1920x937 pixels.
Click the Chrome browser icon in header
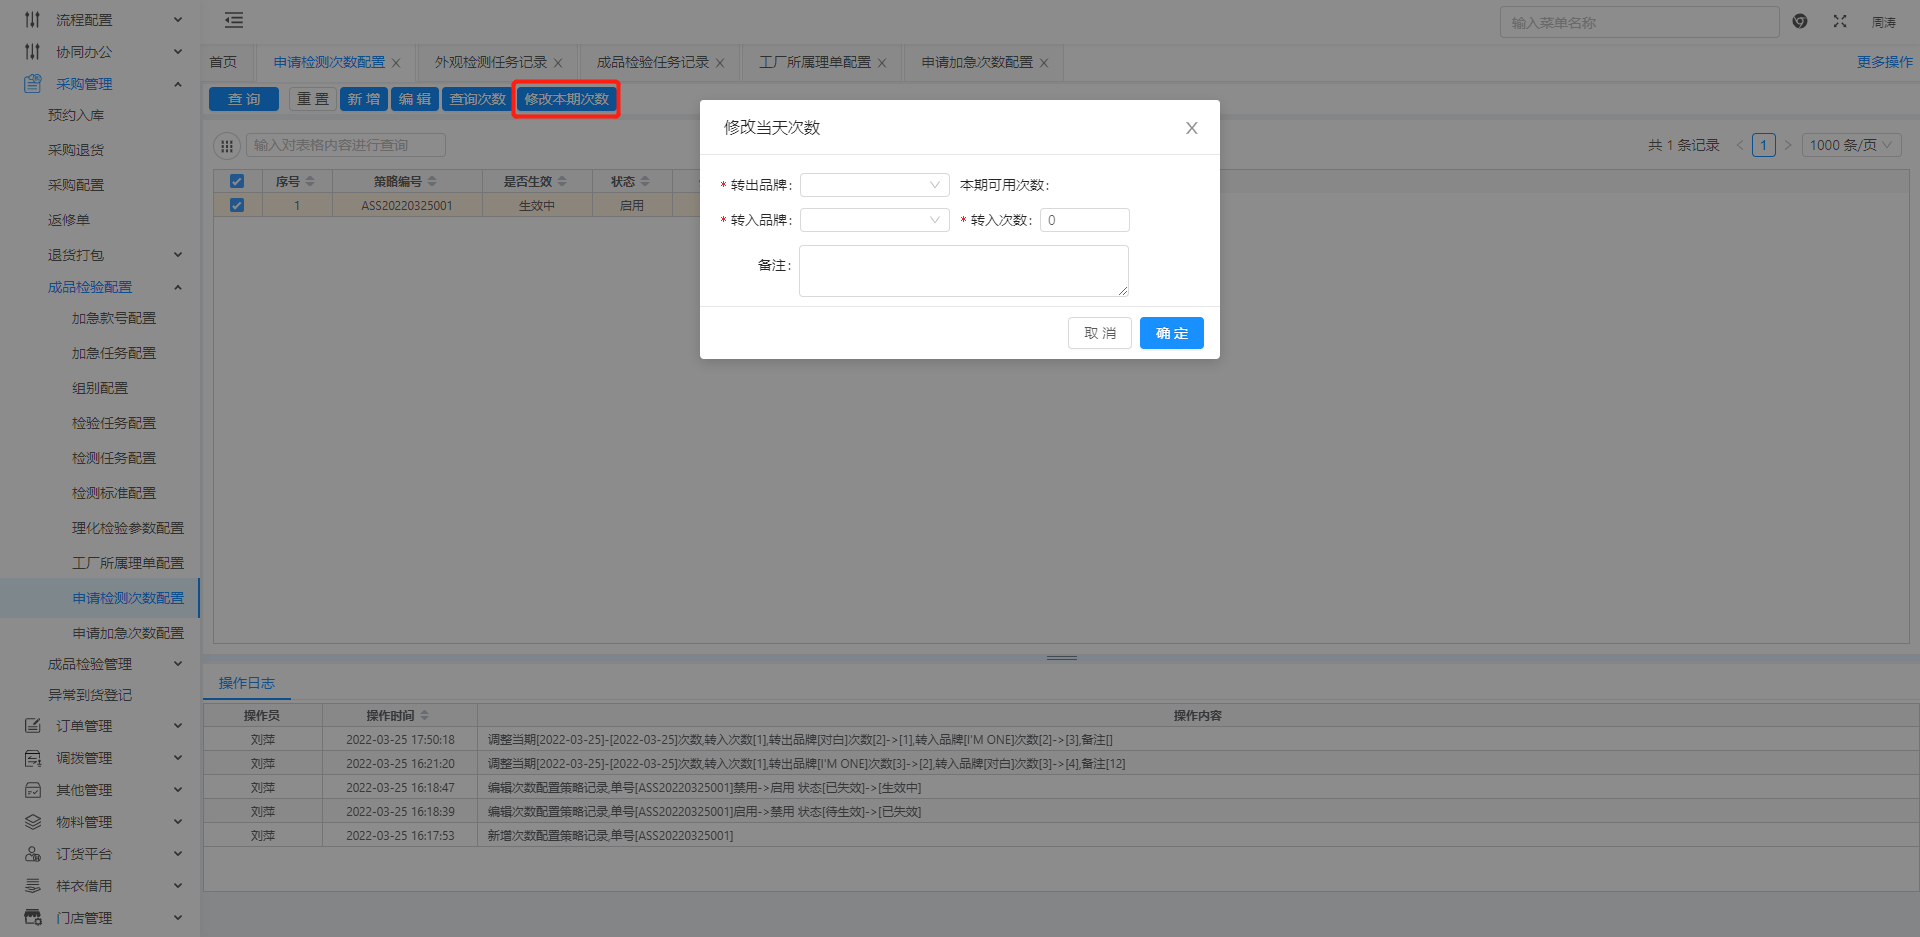click(1800, 21)
